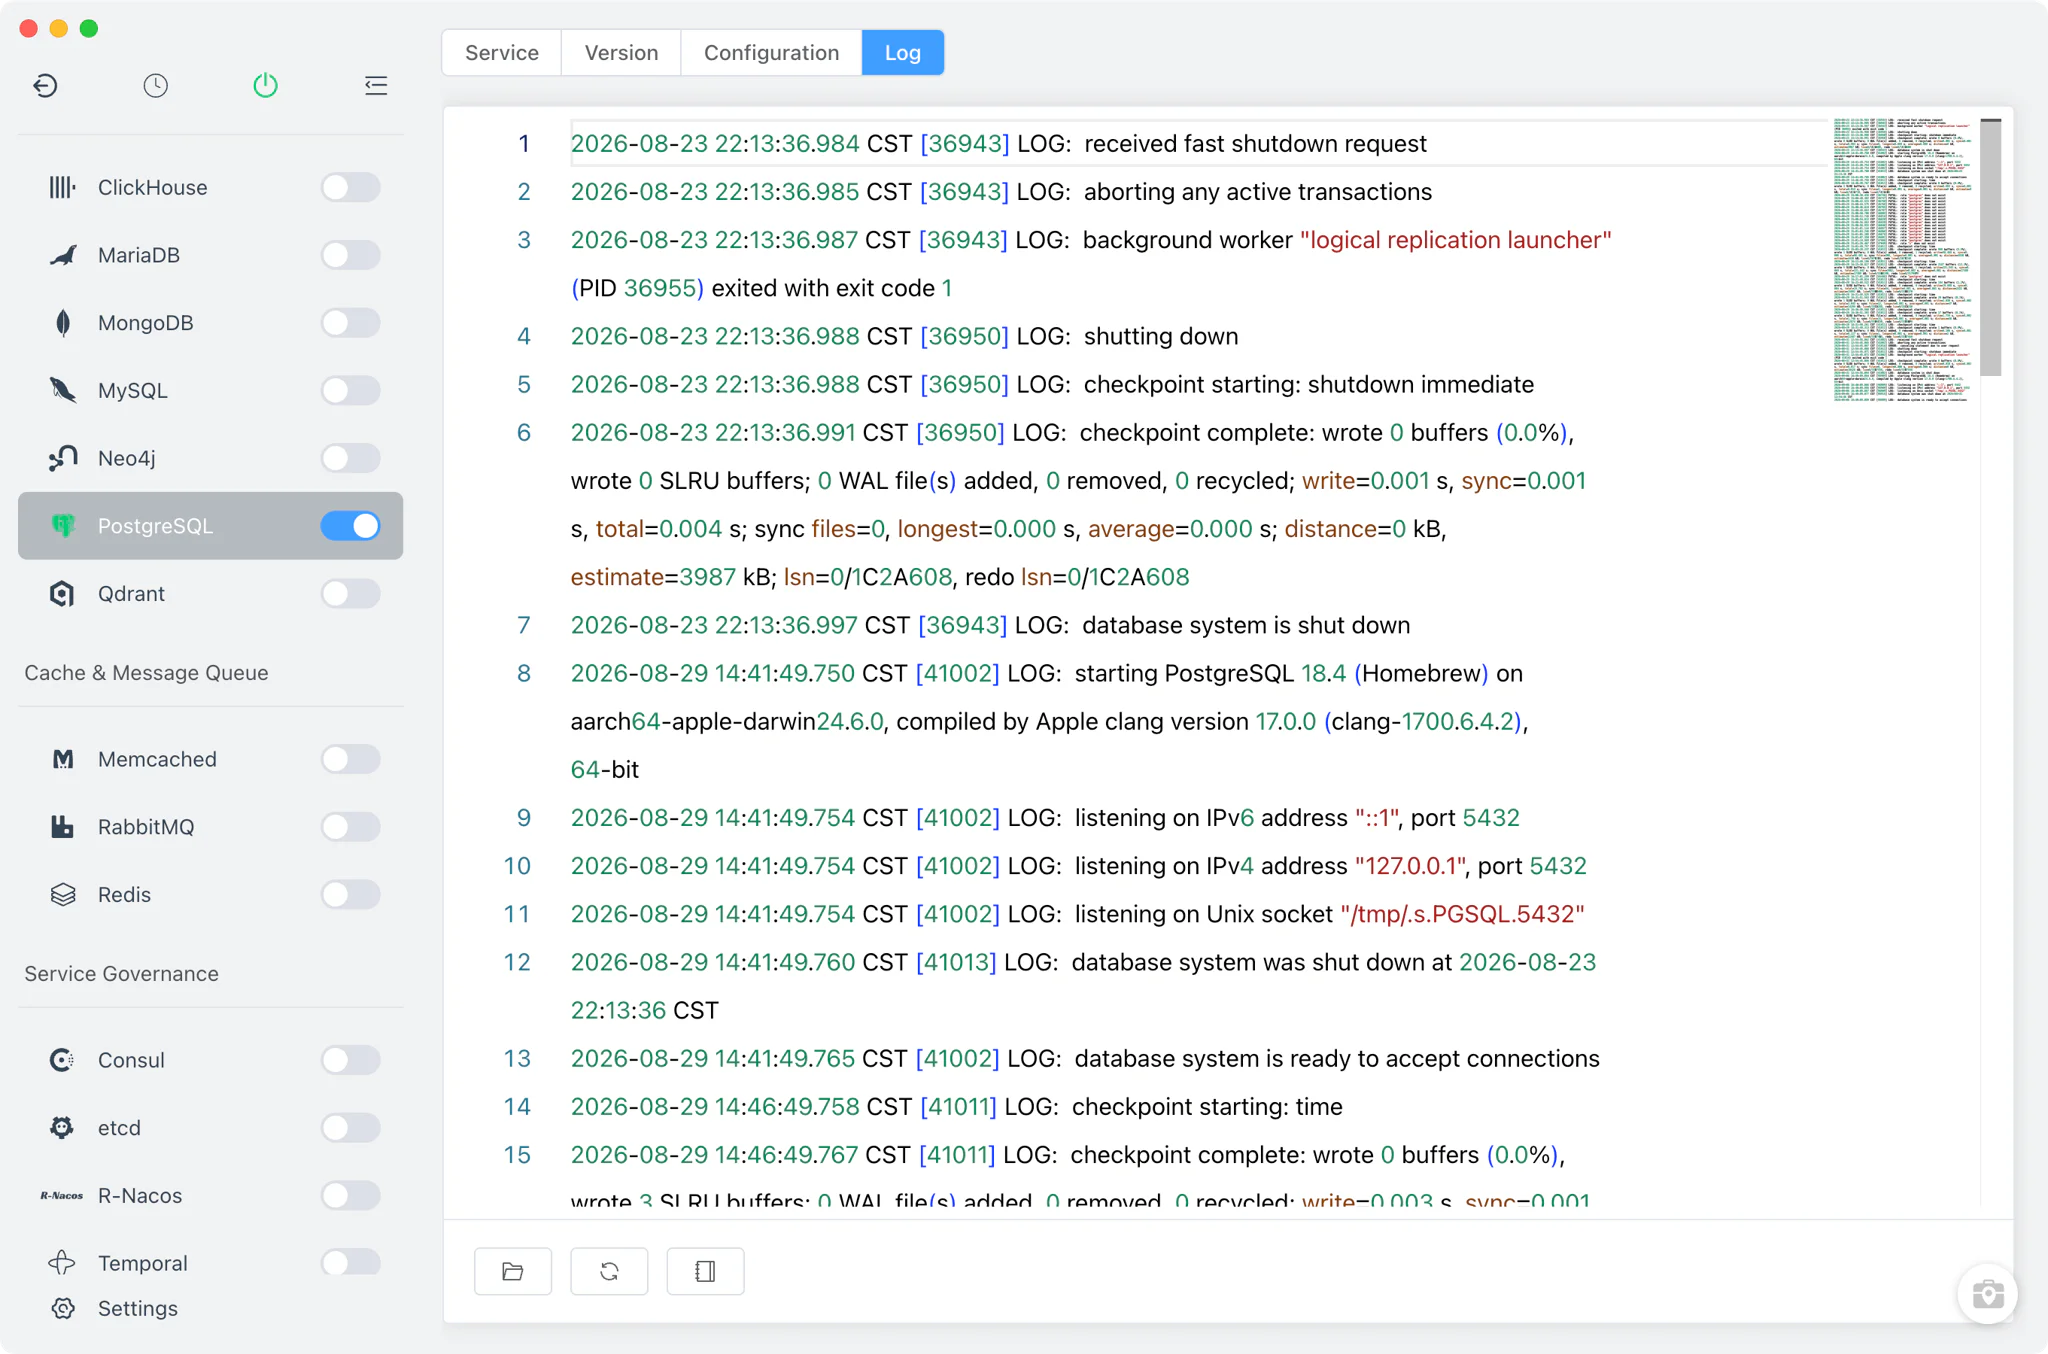Enable the MariaDB service toggle
This screenshot has height=1354, width=2048.
click(350, 255)
